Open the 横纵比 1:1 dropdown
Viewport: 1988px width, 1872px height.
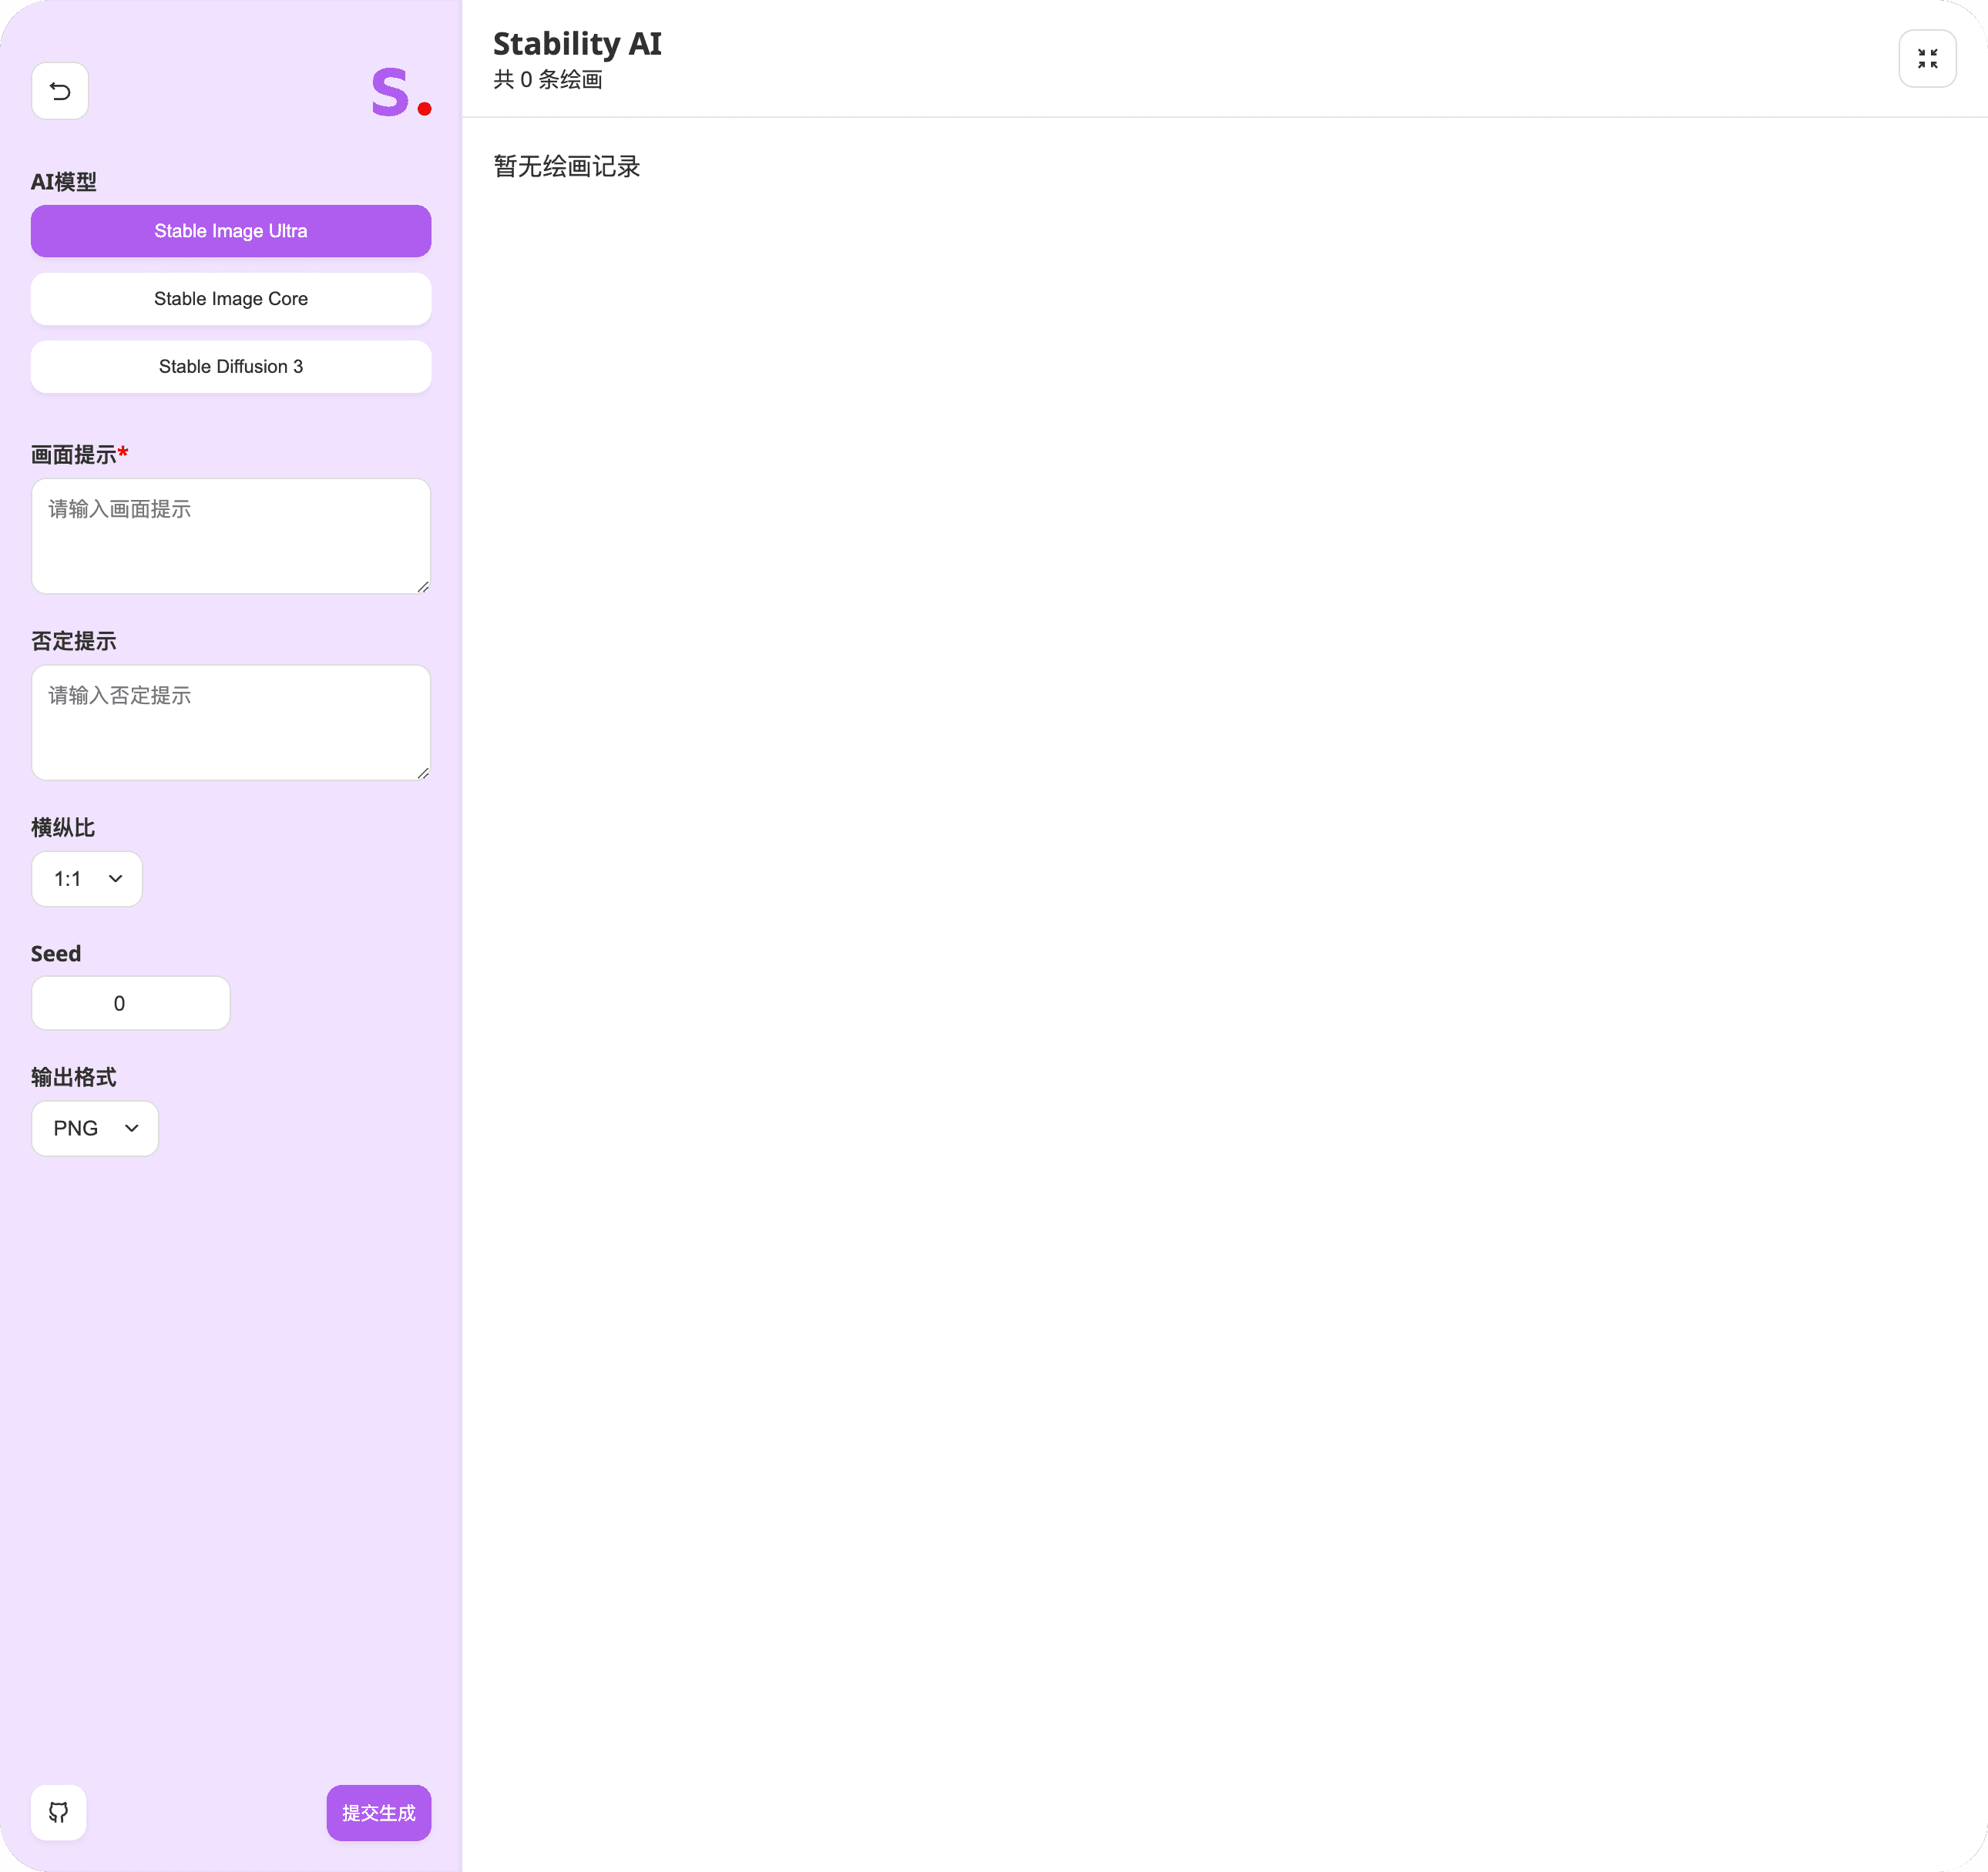87,879
